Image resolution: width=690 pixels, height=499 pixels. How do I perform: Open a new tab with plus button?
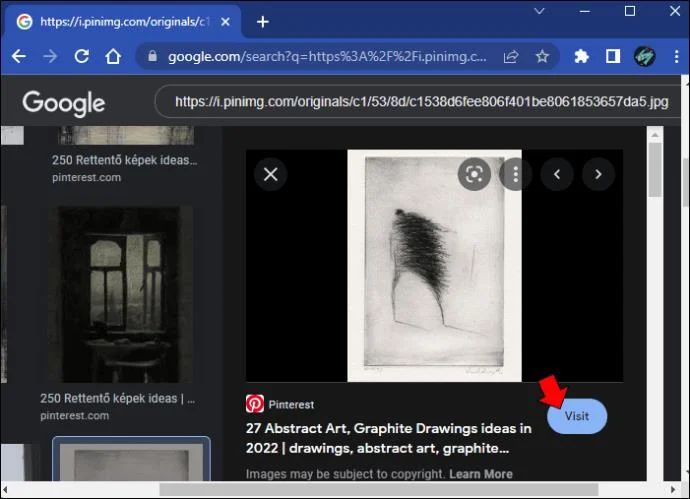point(263,22)
